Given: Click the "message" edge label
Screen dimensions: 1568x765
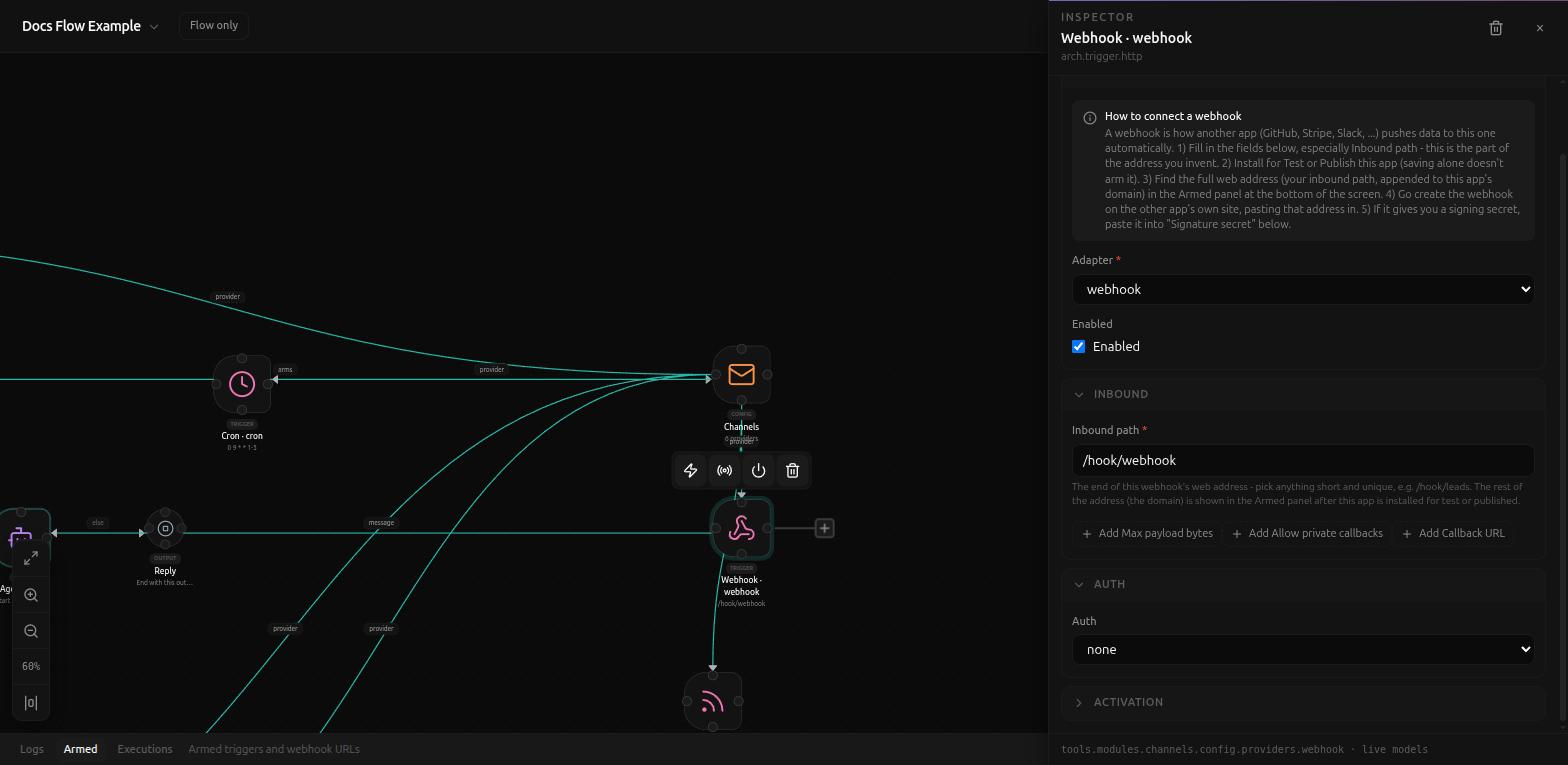Looking at the screenshot, I should (x=381, y=523).
